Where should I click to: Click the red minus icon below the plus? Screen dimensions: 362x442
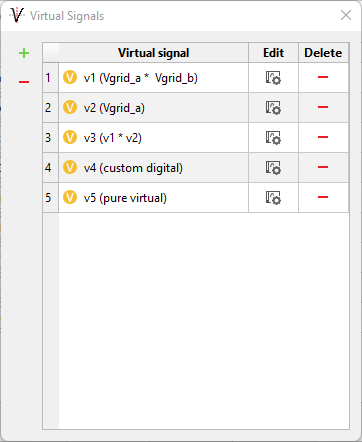[24, 82]
